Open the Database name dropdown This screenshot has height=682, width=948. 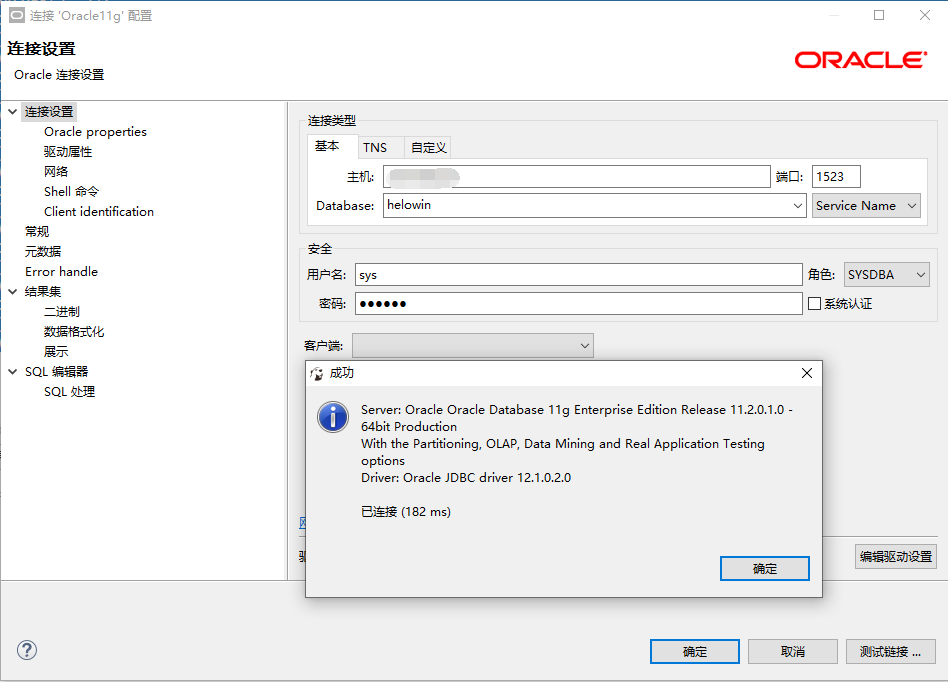(797, 206)
